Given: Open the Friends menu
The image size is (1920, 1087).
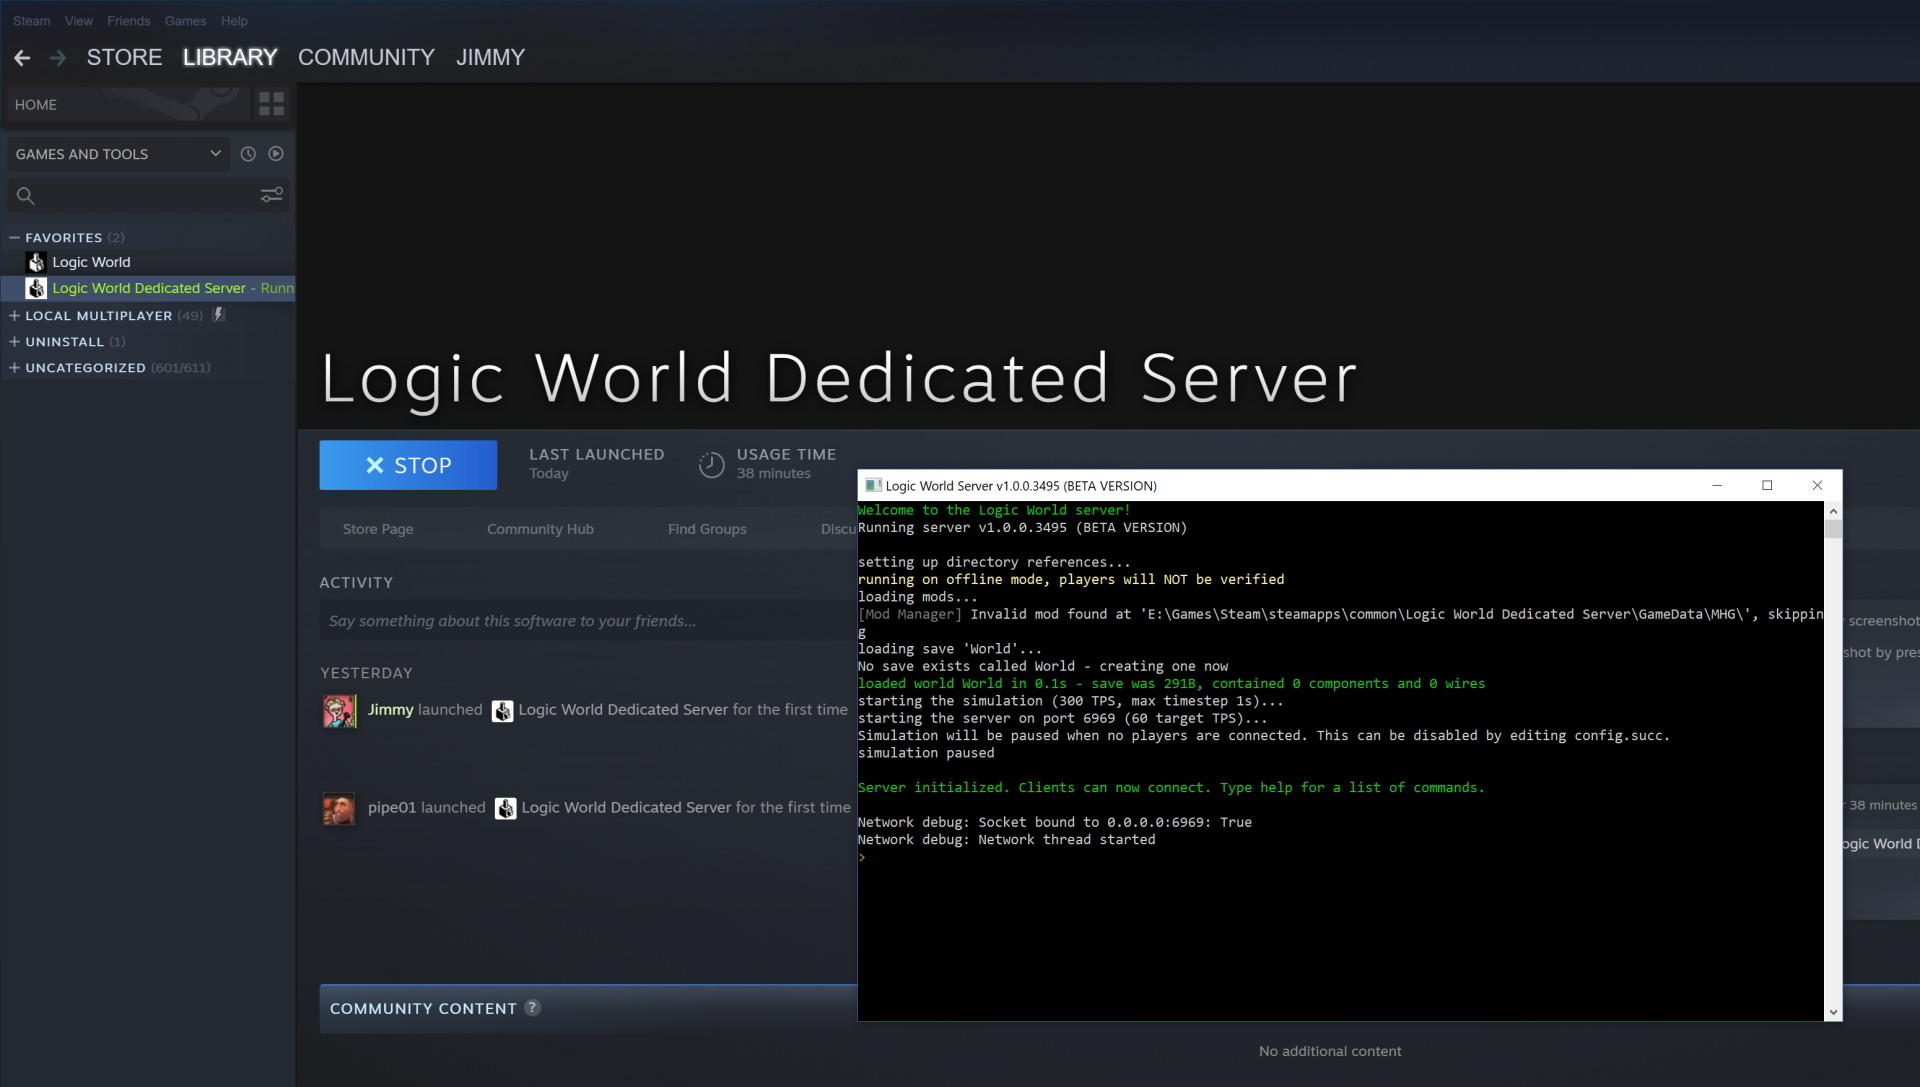Looking at the screenshot, I should pos(128,21).
